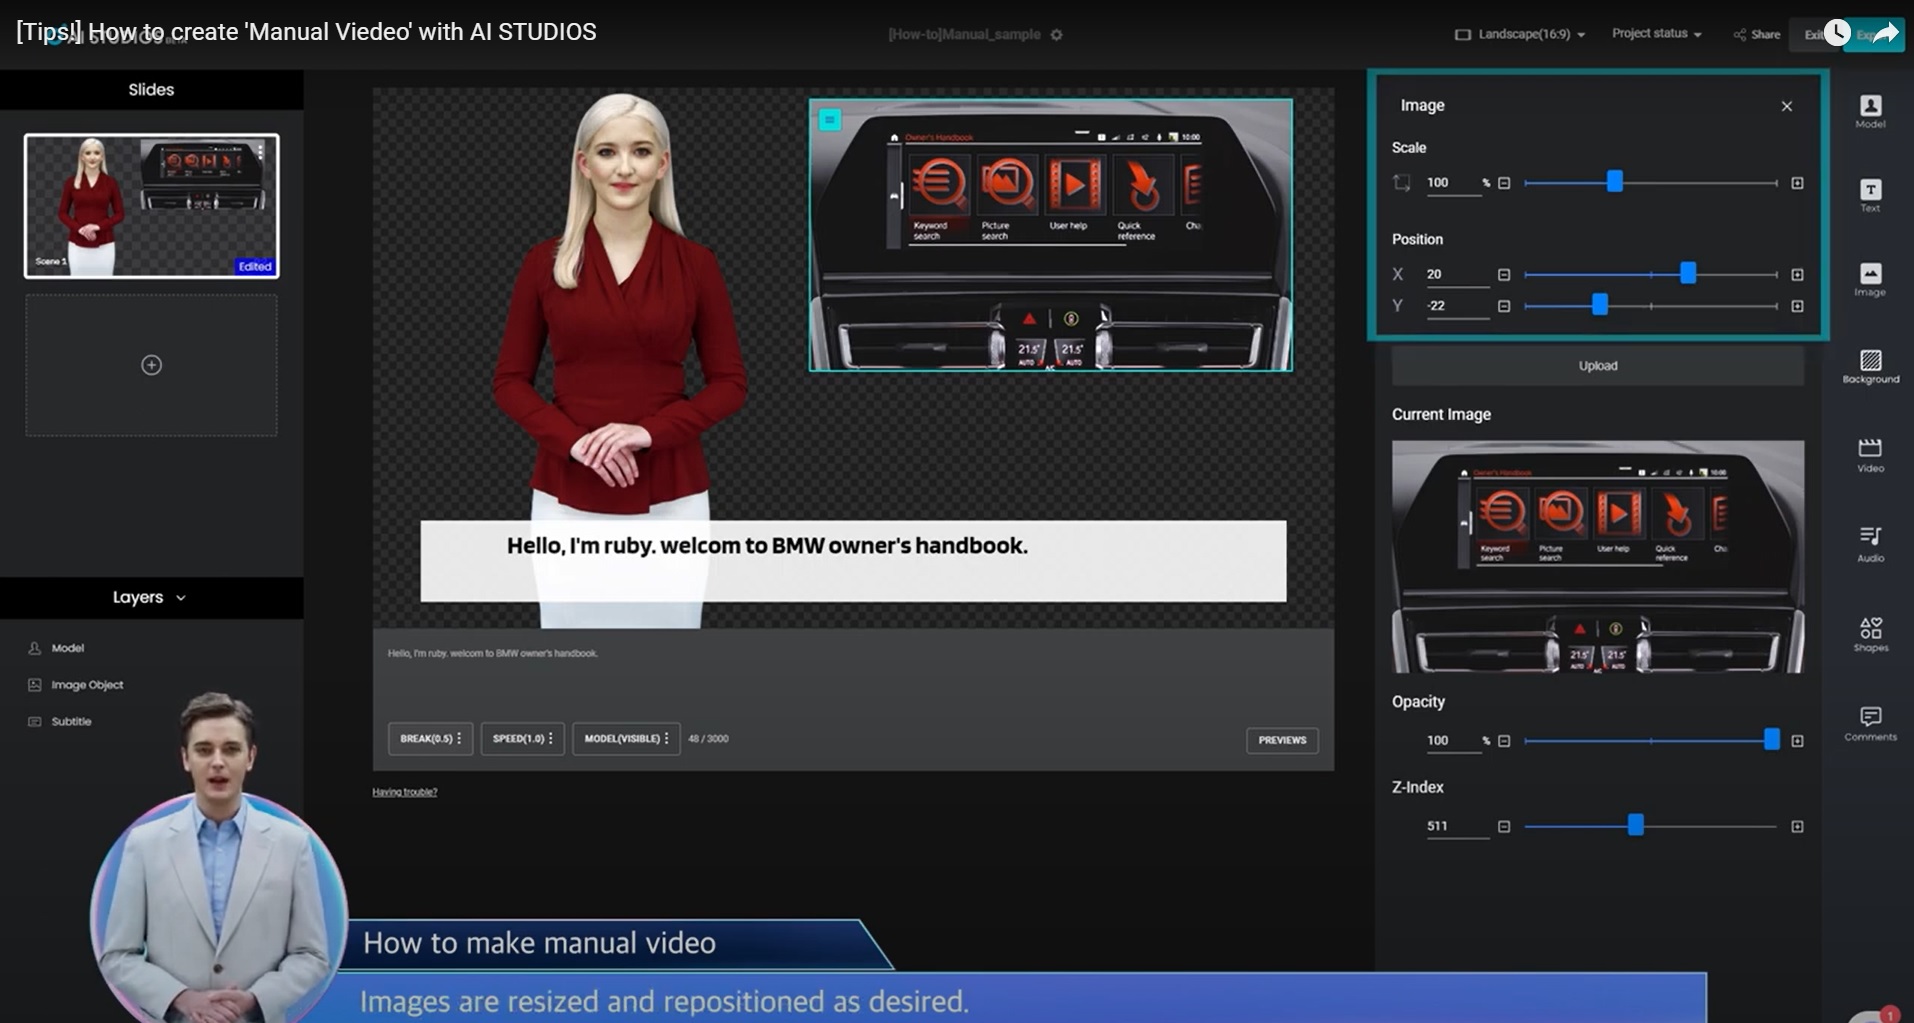1914x1023 pixels.
Task: Click the subtitle text box on canvas
Action: tap(853, 561)
